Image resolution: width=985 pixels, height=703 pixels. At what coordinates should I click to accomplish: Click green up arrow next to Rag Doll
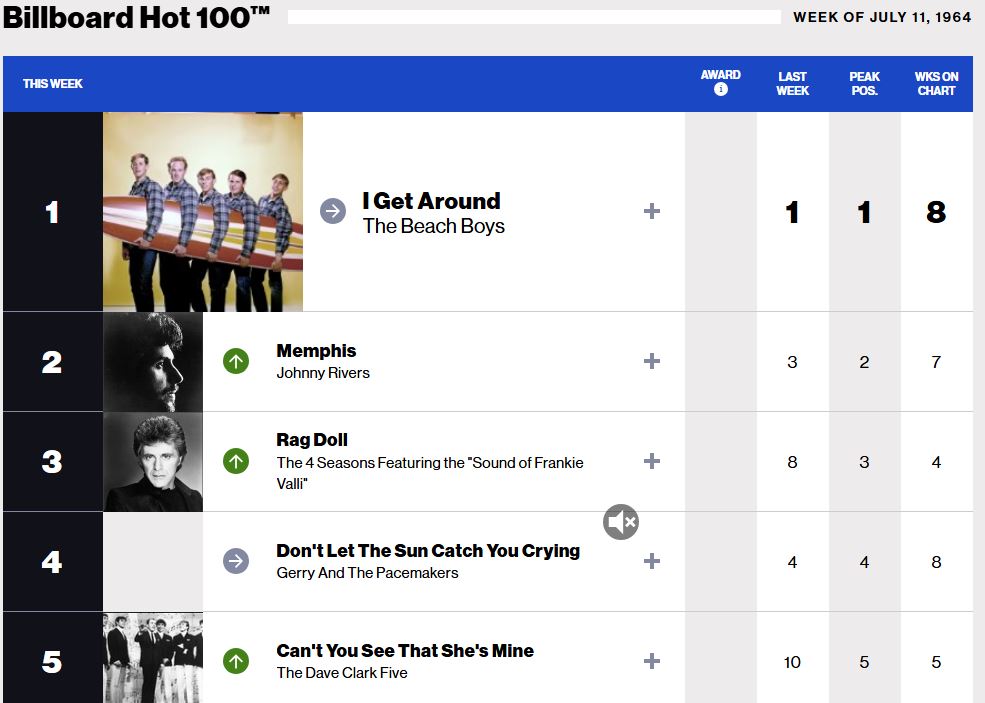click(236, 461)
